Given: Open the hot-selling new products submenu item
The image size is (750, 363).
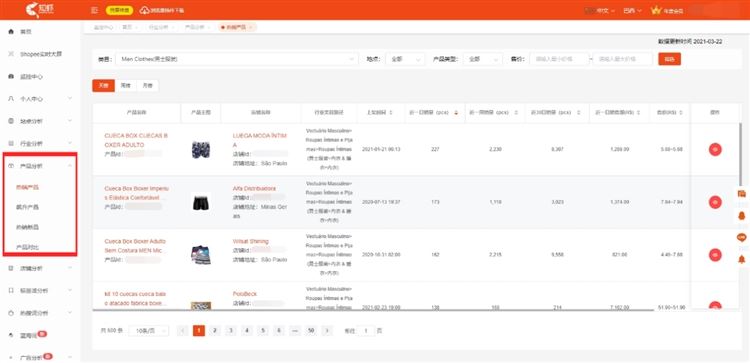Looking at the screenshot, I should coord(27,227).
